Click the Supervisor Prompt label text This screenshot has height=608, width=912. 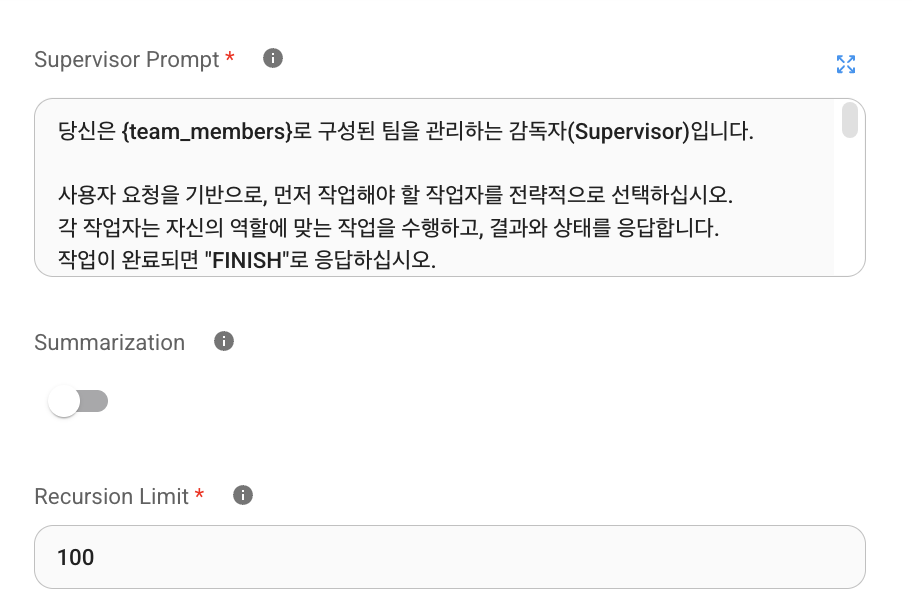126,60
